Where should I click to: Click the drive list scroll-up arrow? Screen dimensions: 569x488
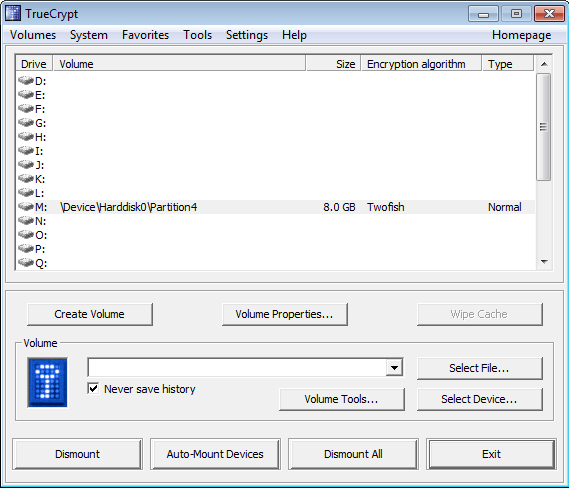pyautogui.click(x=544, y=64)
